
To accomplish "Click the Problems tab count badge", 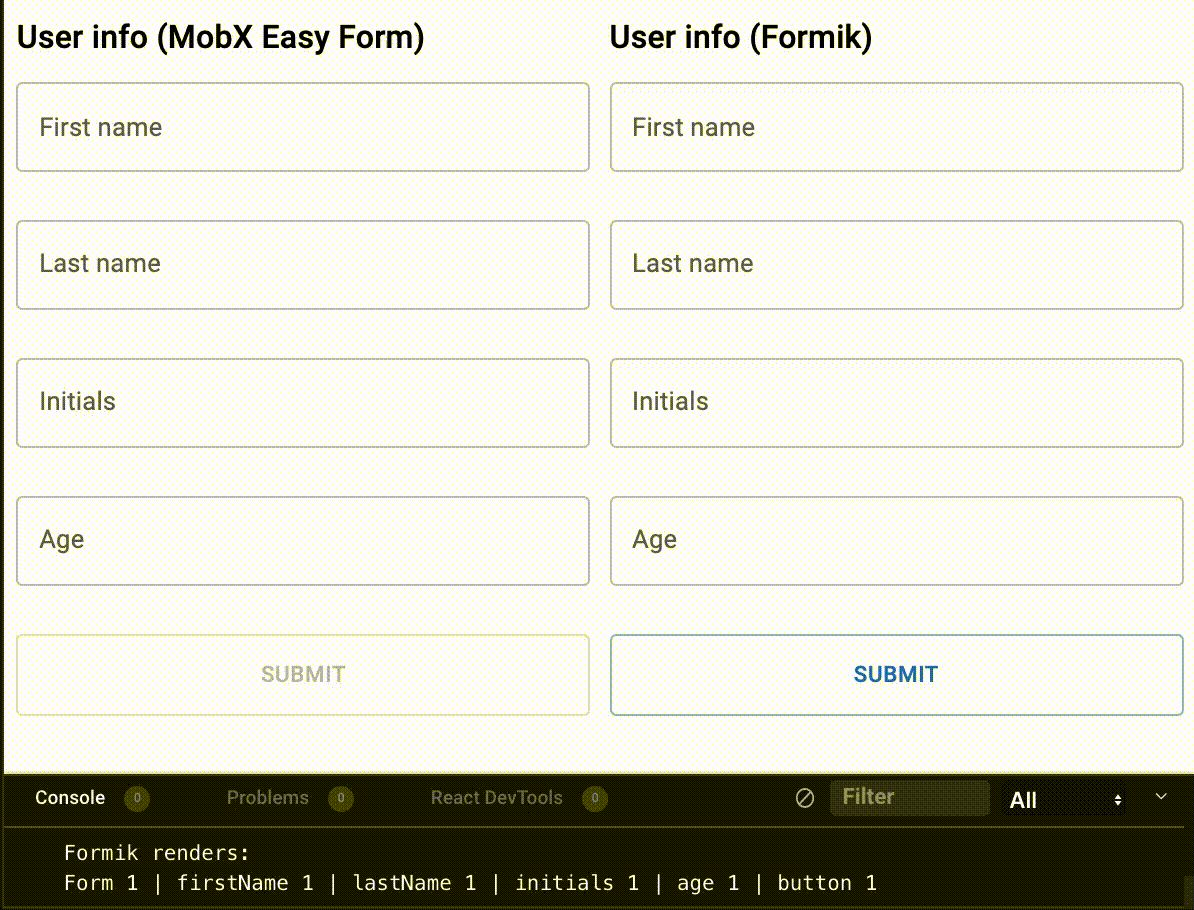I will tap(341, 798).
